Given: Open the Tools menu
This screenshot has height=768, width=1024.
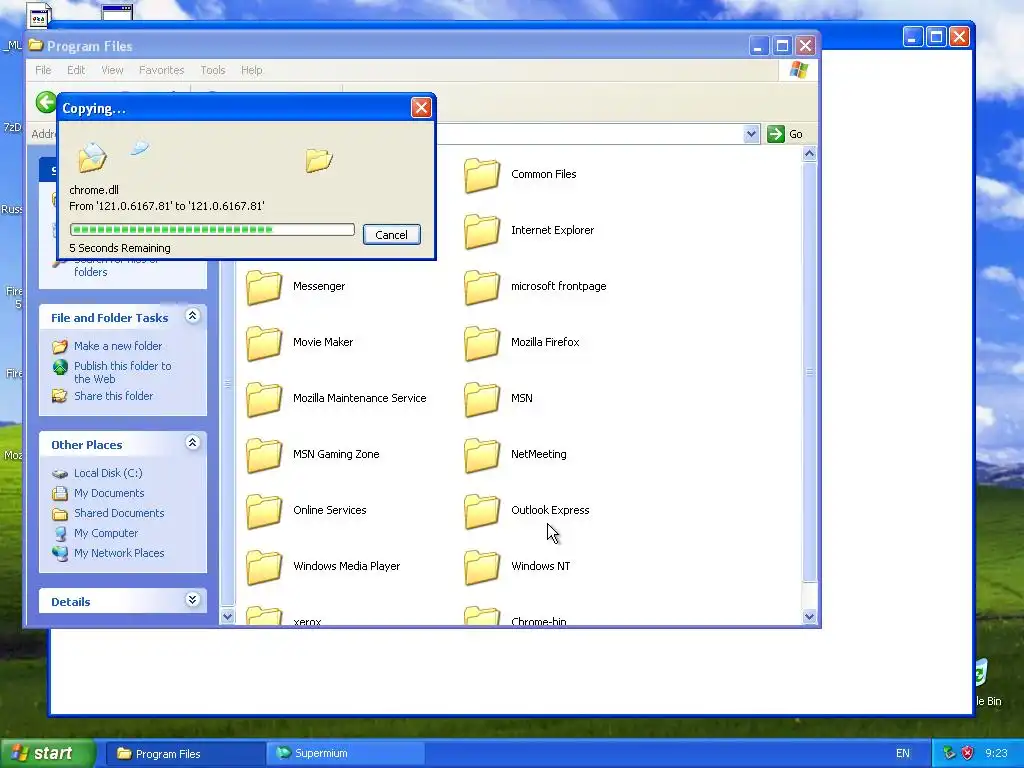Looking at the screenshot, I should (x=212, y=70).
